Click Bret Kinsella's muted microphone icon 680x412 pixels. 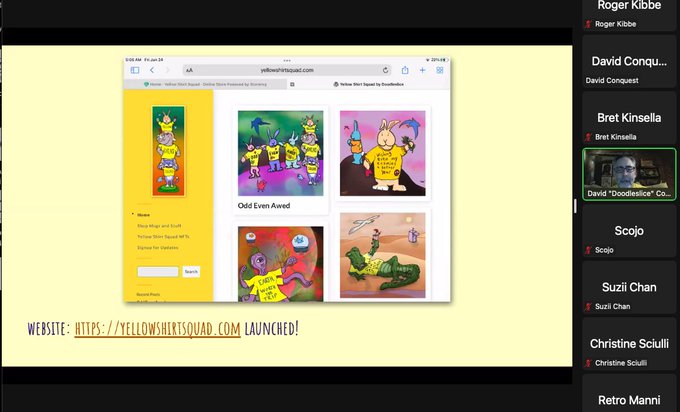[x=588, y=137]
